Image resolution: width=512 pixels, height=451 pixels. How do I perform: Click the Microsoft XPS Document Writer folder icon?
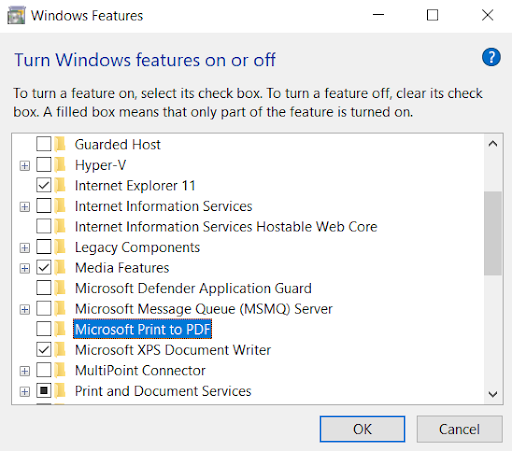coord(60,350)
